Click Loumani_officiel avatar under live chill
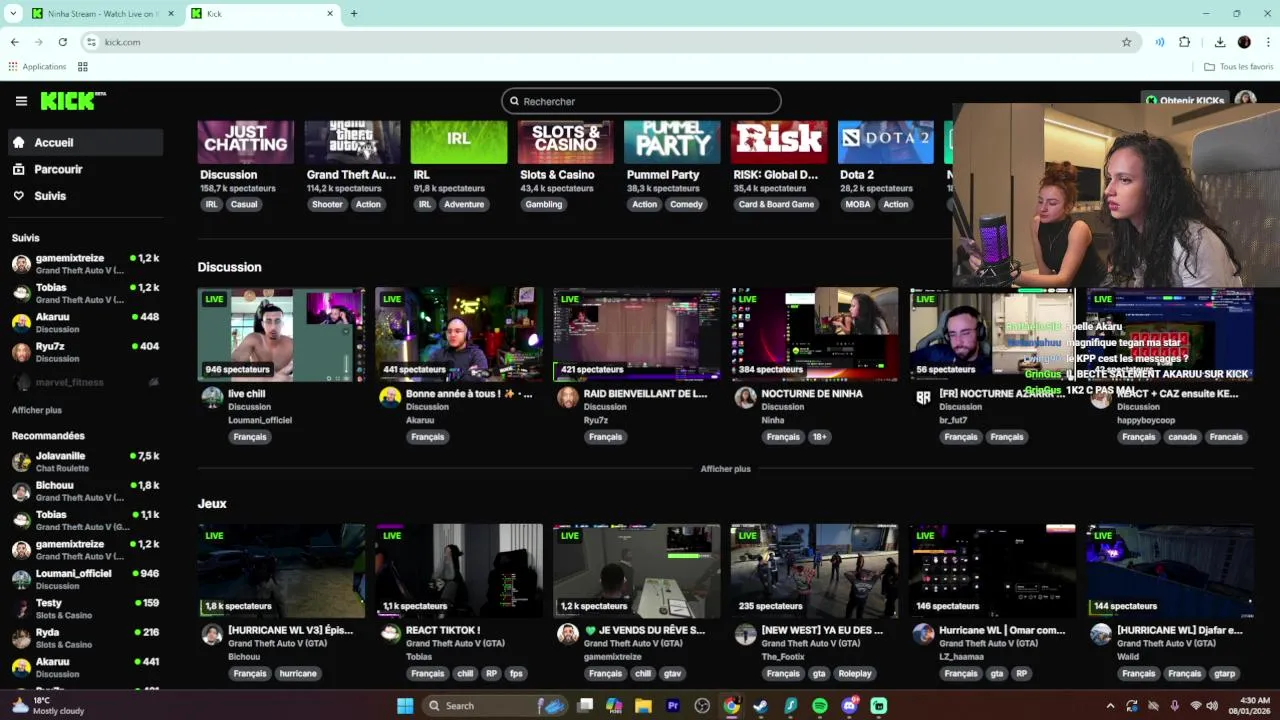The height and width of the screenshot is (720, 1280). pos(212,397)
